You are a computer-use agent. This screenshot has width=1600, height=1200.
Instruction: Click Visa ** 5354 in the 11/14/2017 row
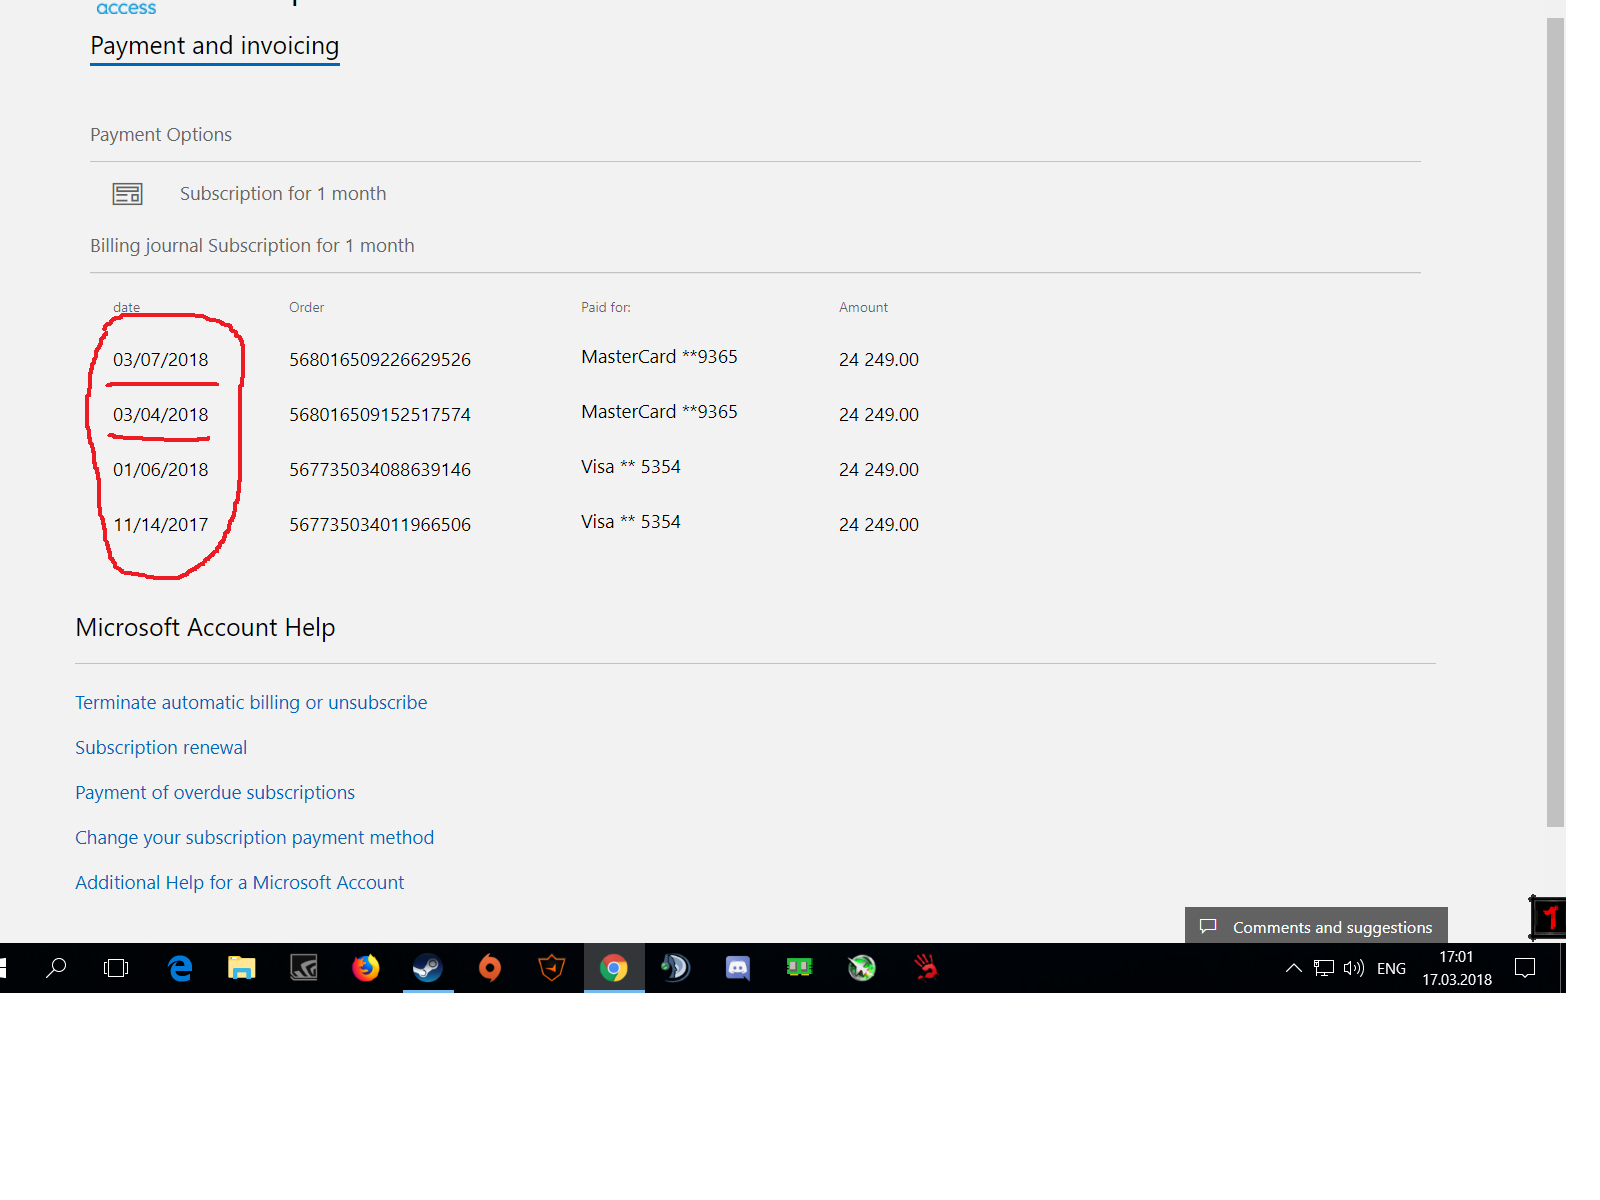point(631,522)
